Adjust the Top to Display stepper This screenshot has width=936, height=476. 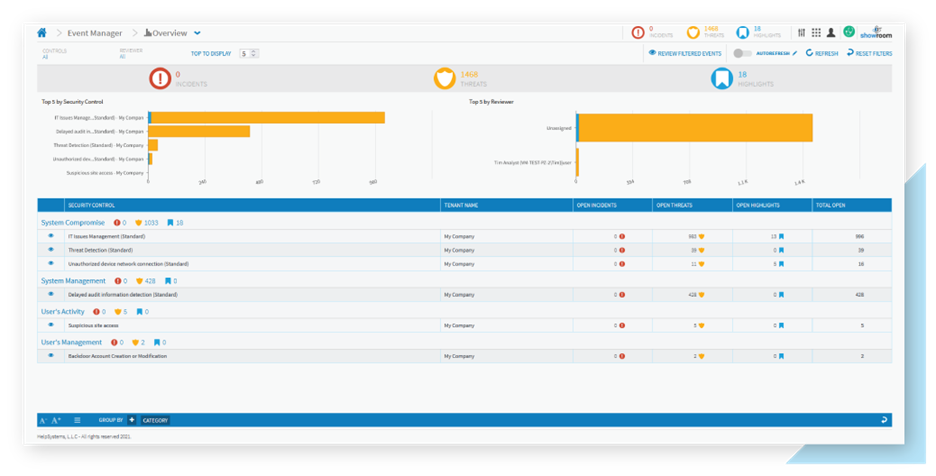pyautogui.click(x=254, y=53)
